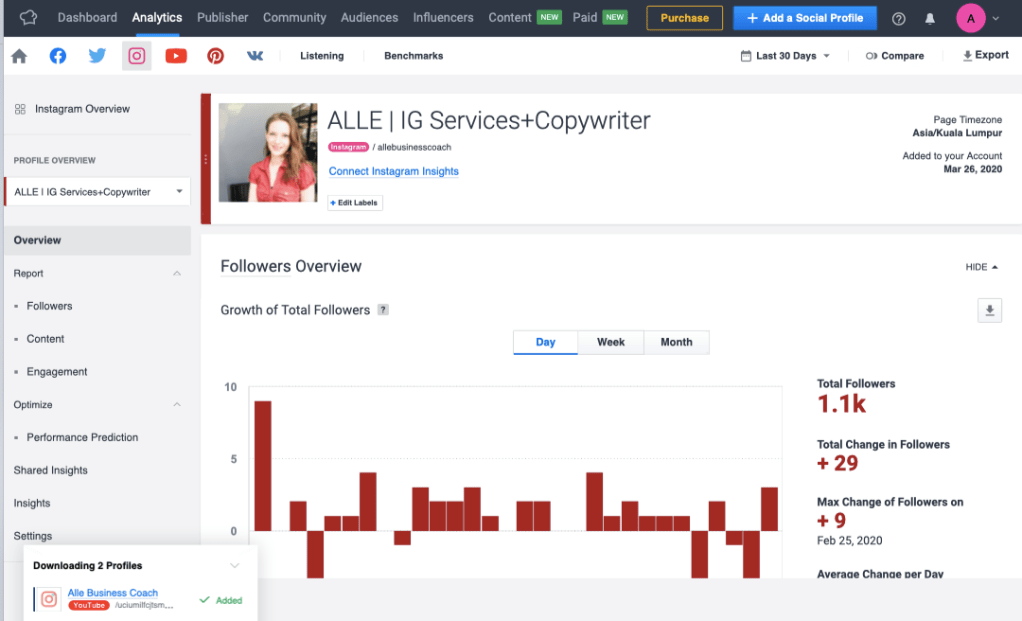The width and height of the screenshot is (1022, 621).
Task: Open the Facebook analytics icon
Action: [58, 56]
